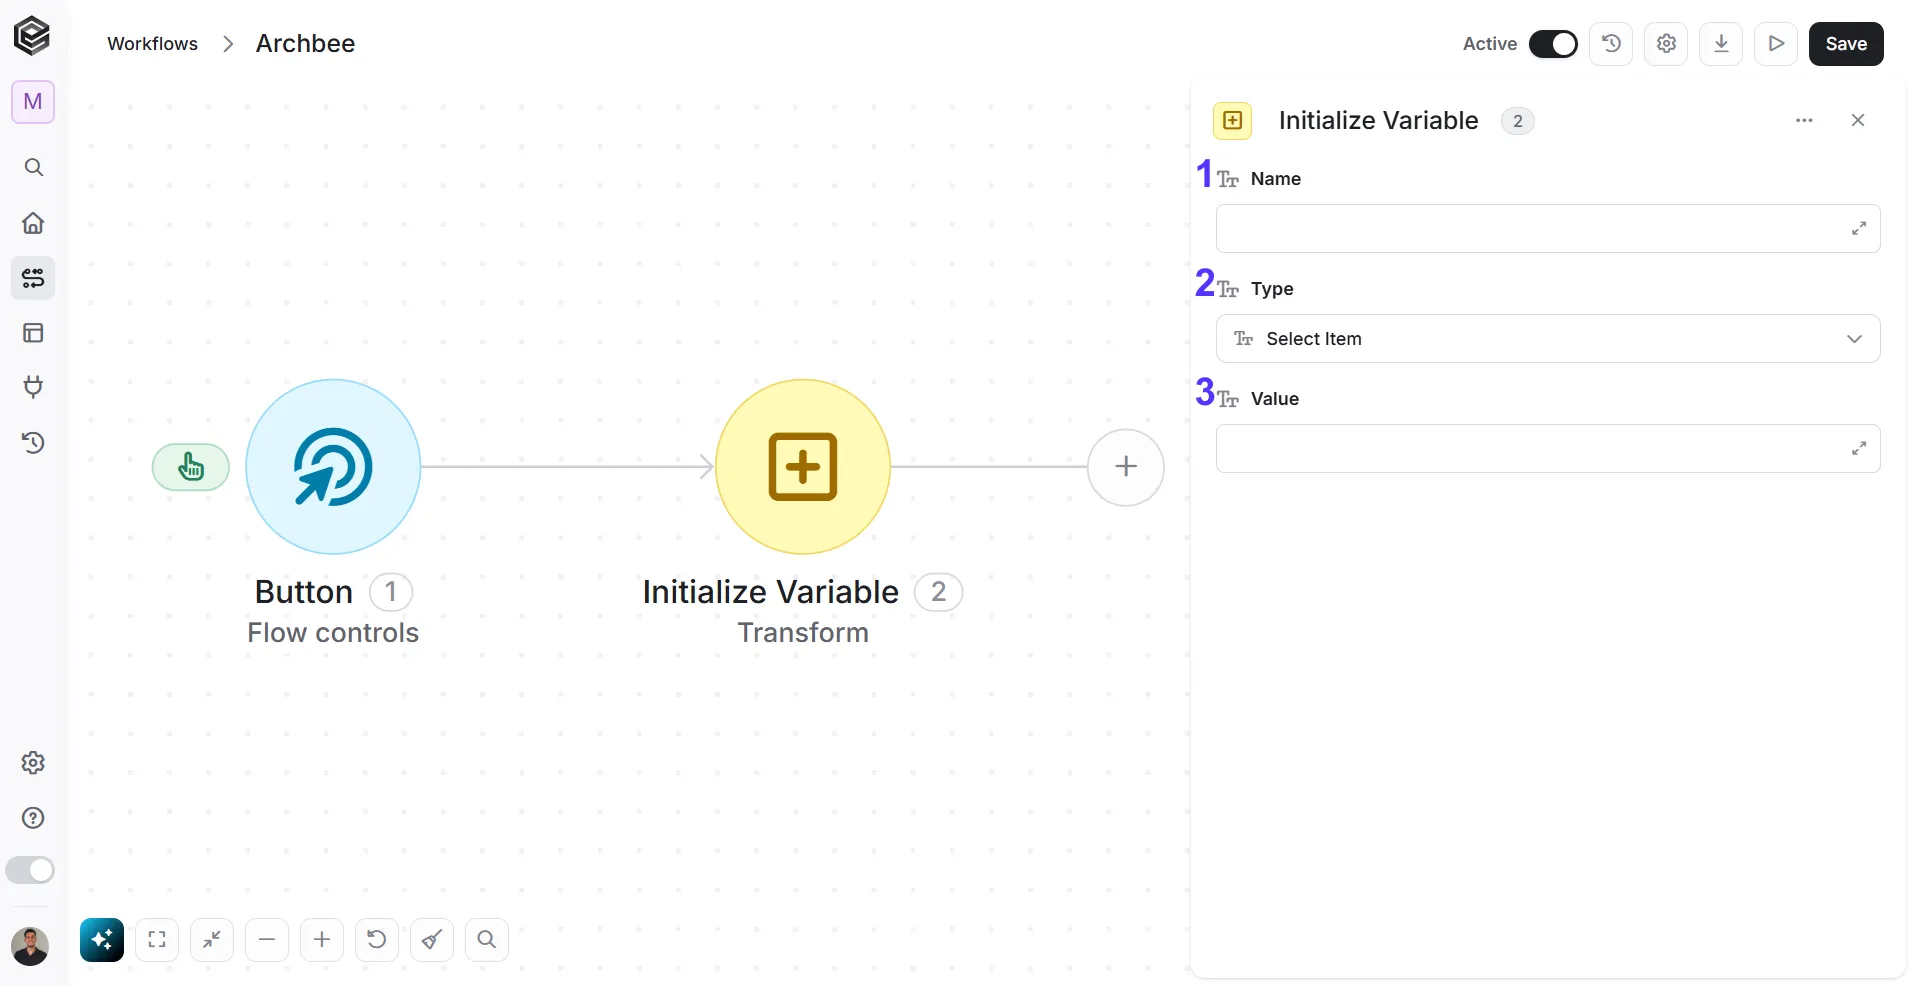Click into the Value input field
This screenshot has width=1912, height=986.
[x=1548, y=449]
